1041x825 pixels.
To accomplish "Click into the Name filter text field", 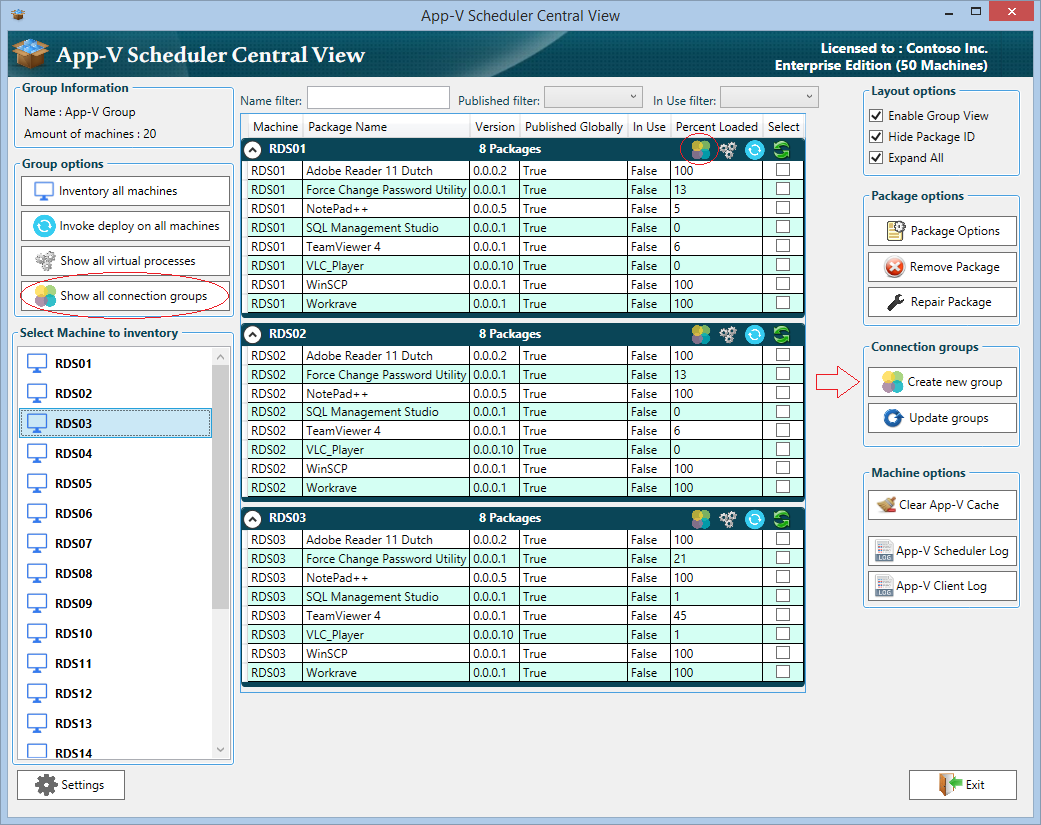I will click(x=378, y=98).
